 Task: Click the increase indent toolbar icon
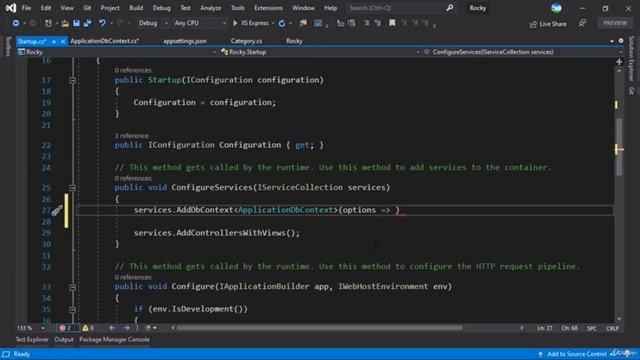(x=351, y=23)
